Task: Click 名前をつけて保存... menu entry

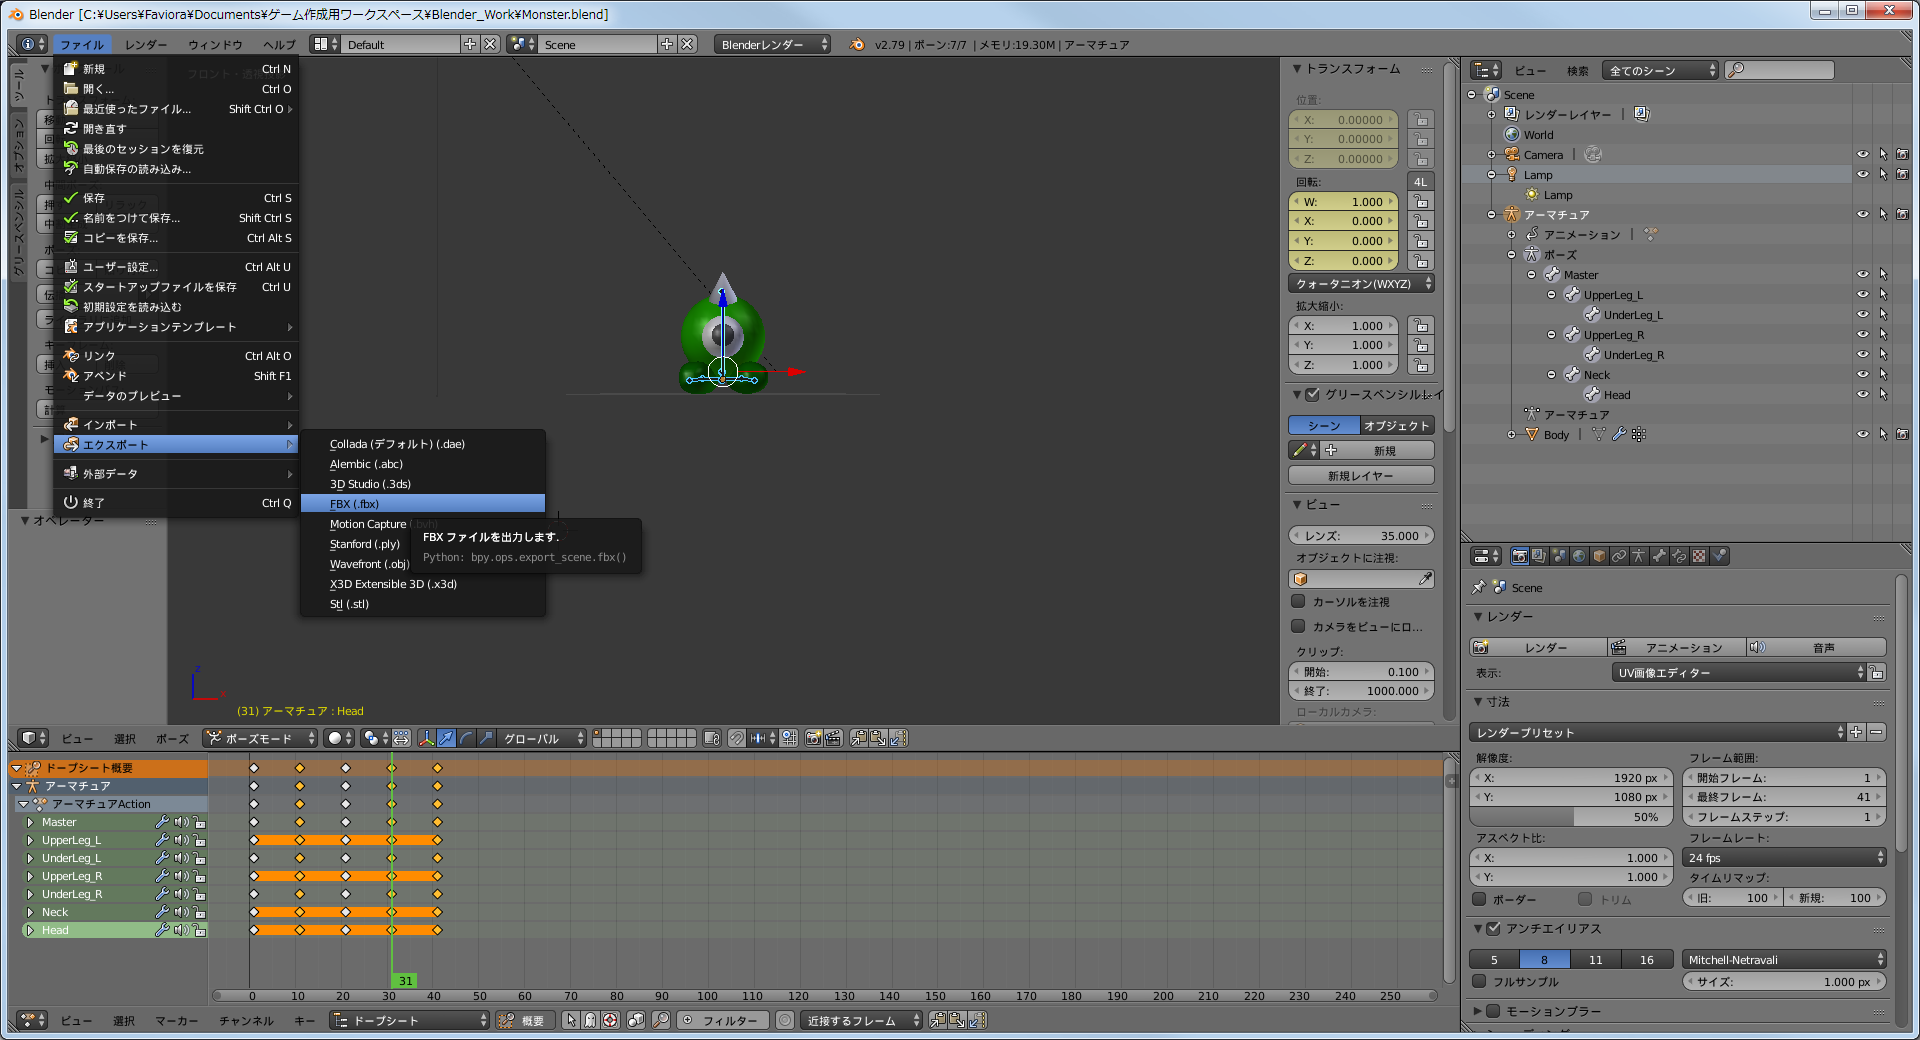Action: tap(177, 217)
